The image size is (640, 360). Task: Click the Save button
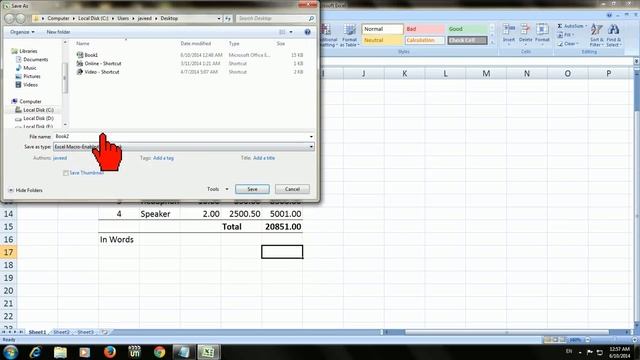pos(252,189)
